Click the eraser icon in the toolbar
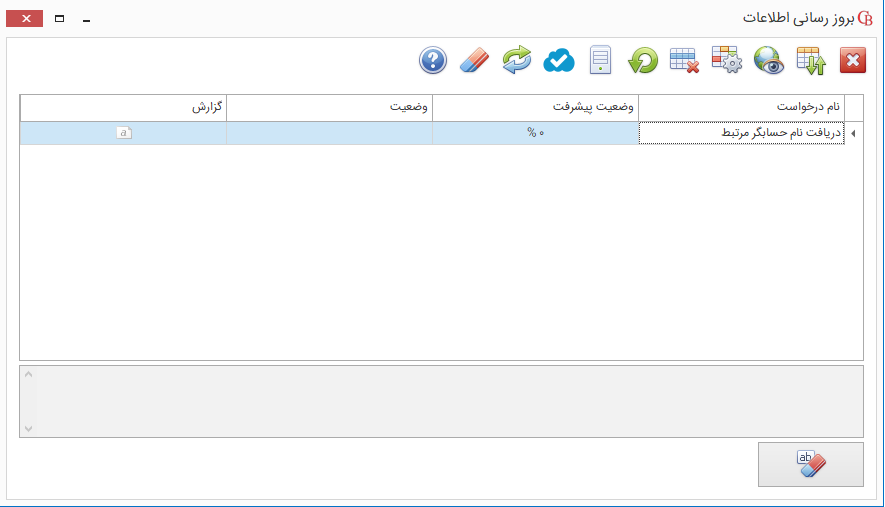Viewport: 885px width, 507px height. 474,61
